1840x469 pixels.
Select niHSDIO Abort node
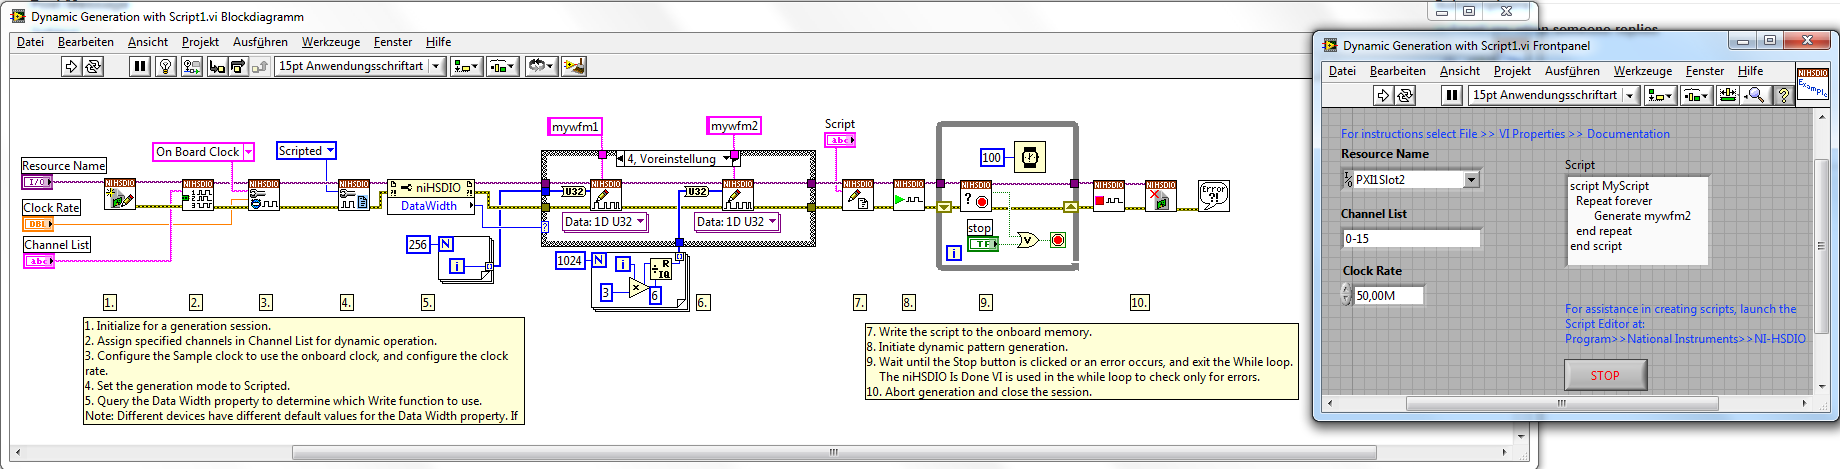[1109, 195]
